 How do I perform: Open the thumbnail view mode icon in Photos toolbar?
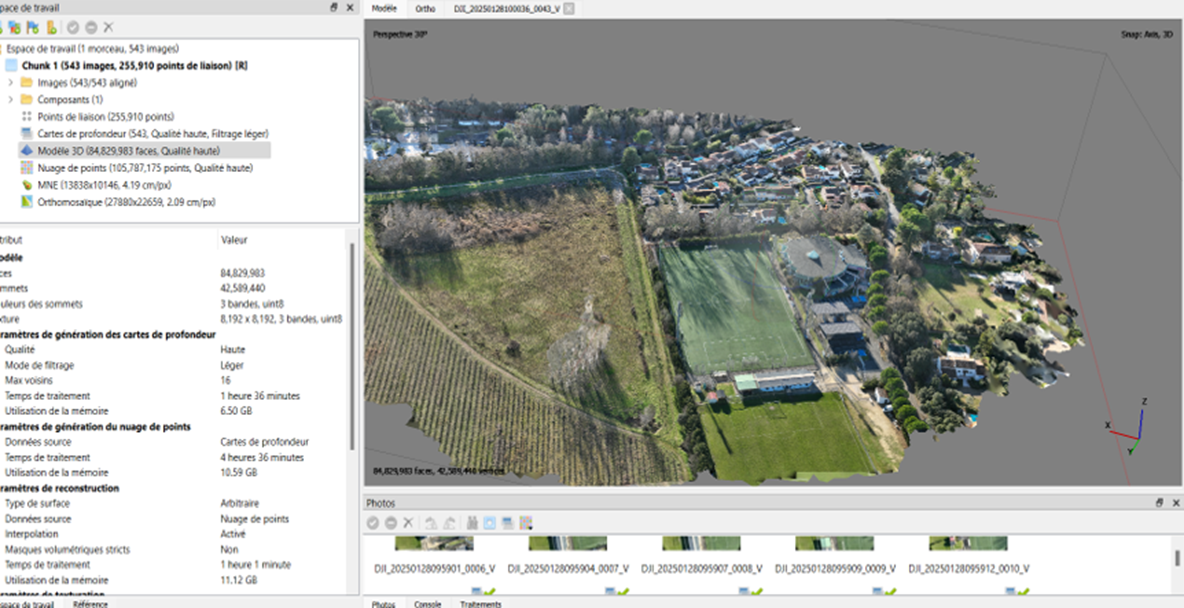point(490,523)
